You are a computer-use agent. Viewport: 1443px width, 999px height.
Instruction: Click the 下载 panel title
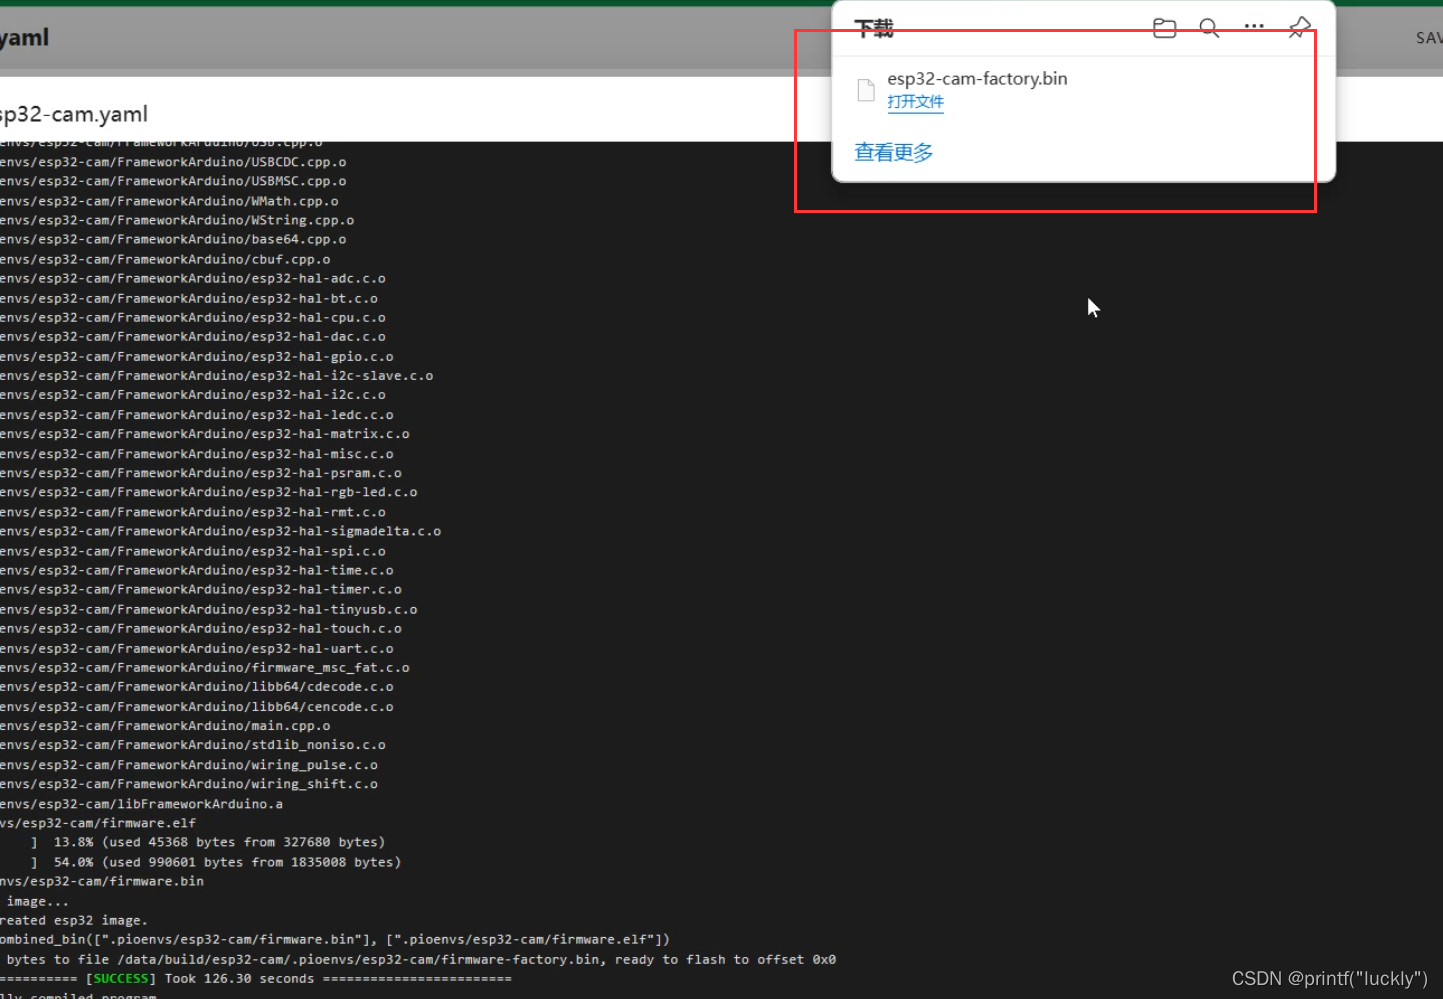873,29
